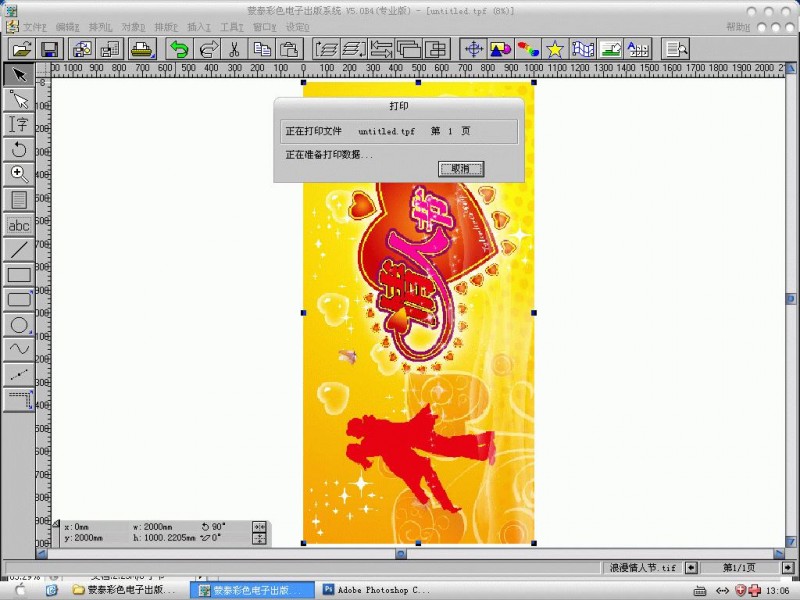Click the Cut scissors icon
The image size is (800, 600).
[x=233, y=48]
